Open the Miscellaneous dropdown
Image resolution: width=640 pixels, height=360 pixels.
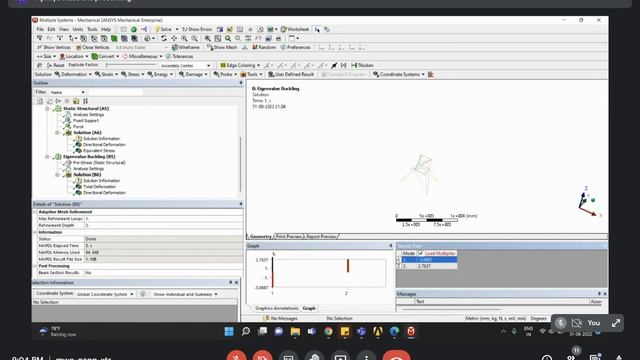142,56
